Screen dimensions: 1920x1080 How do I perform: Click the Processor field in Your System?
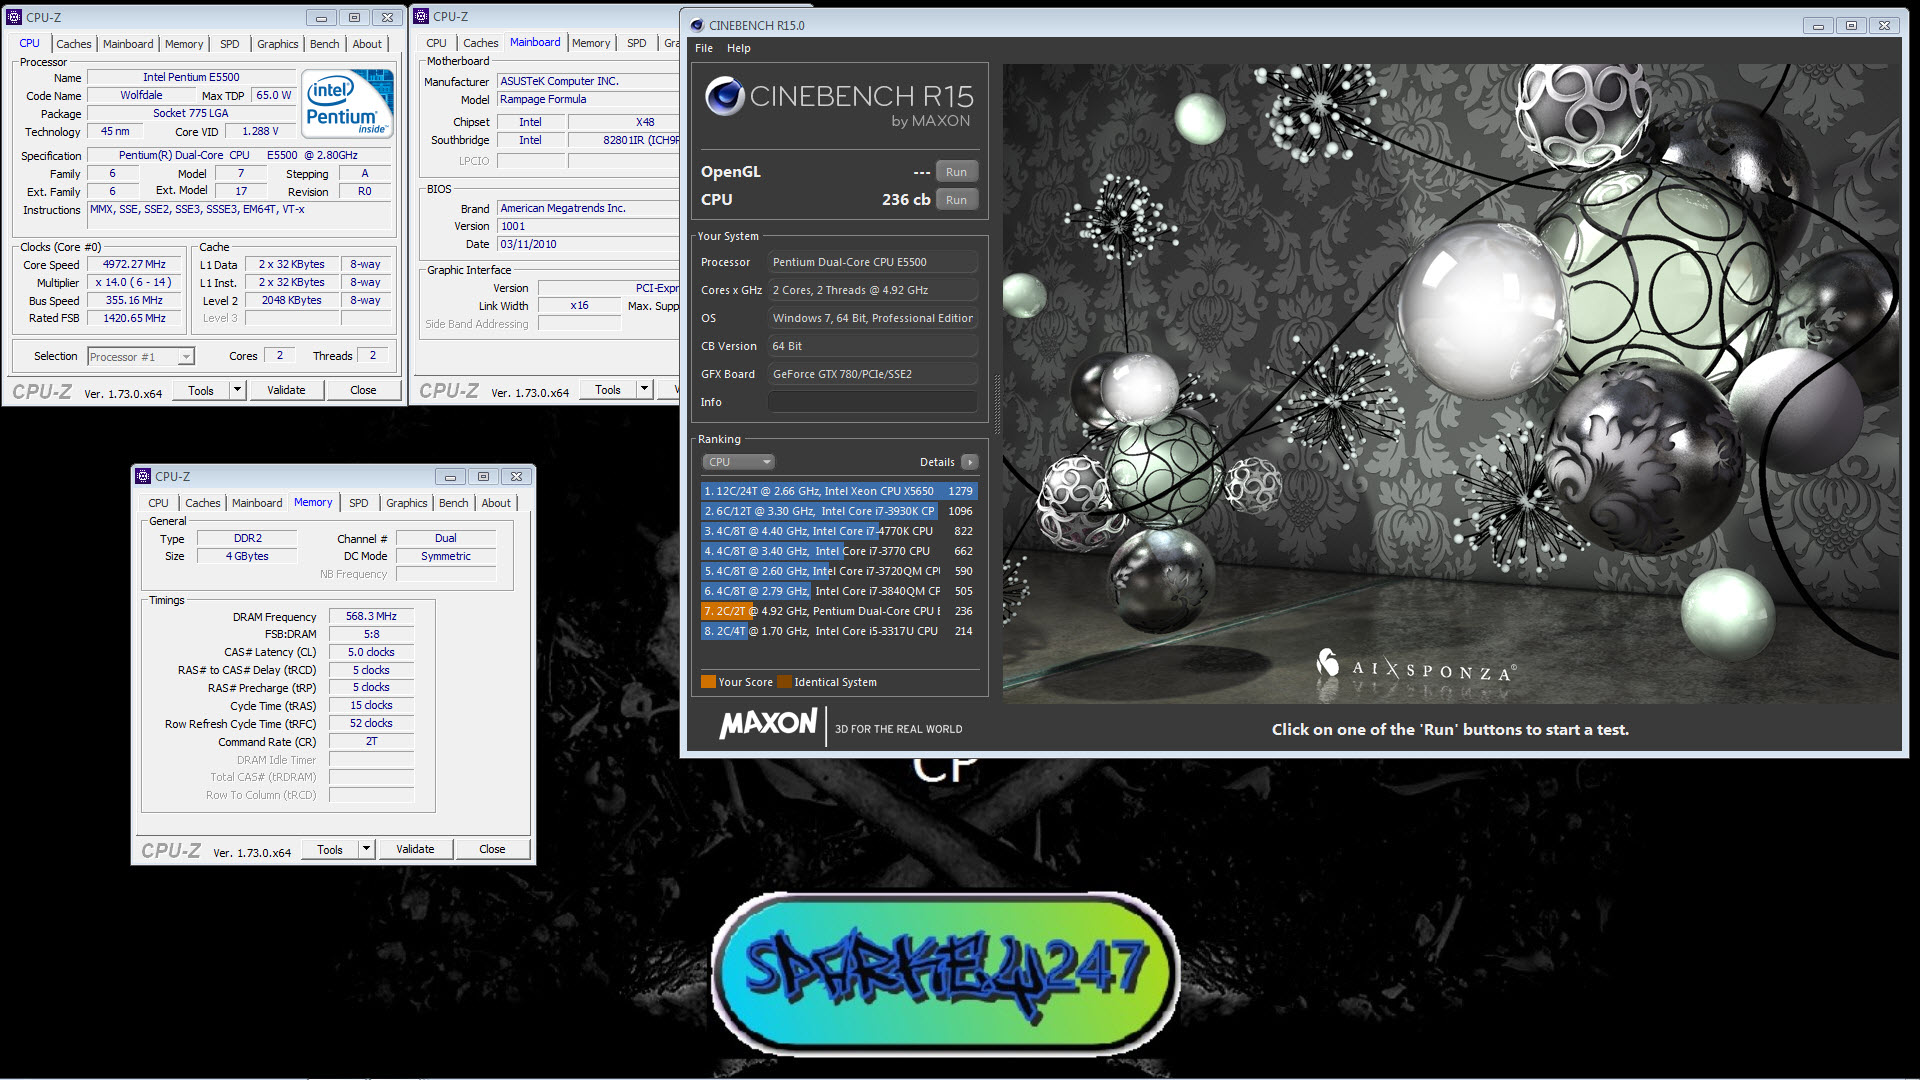tap(872, 262)
